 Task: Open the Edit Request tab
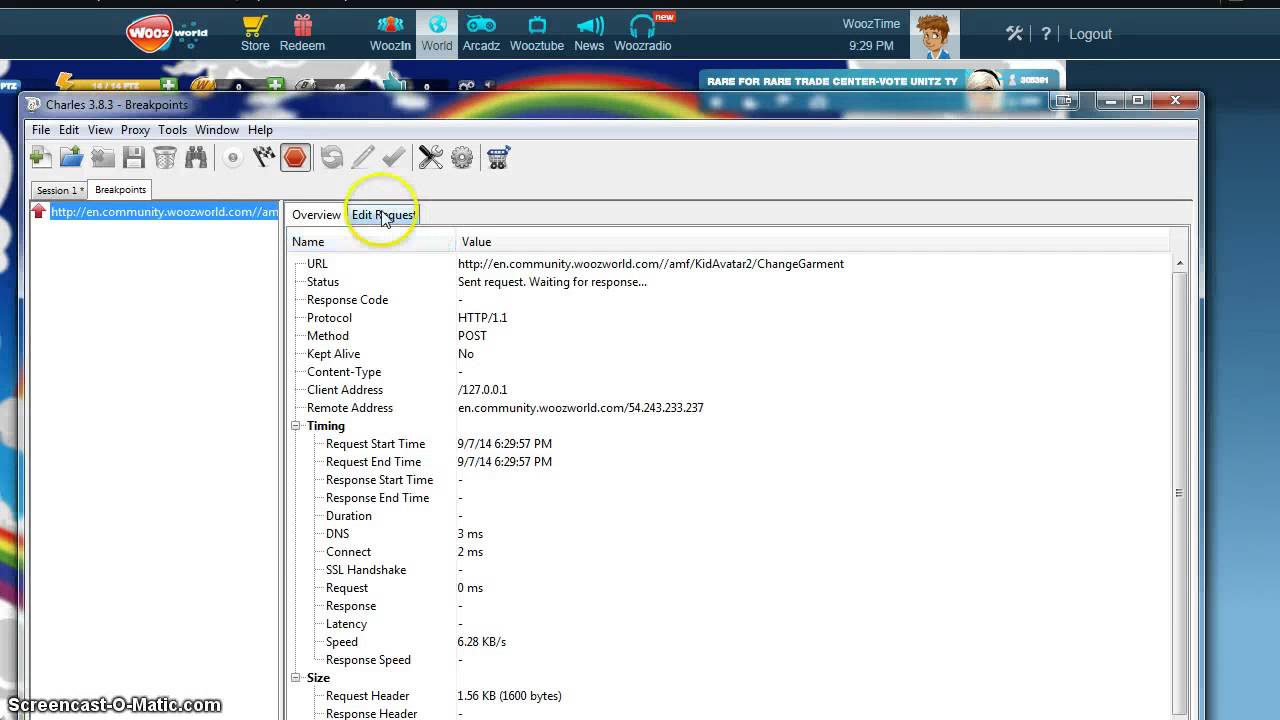383,215
